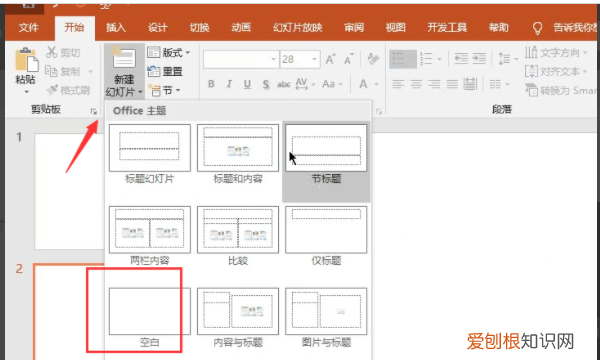The height and width of the screenshot is (360, 600).
Task: Open the line spacing menu
Action: pyautogui.click(x=508, y=59)
